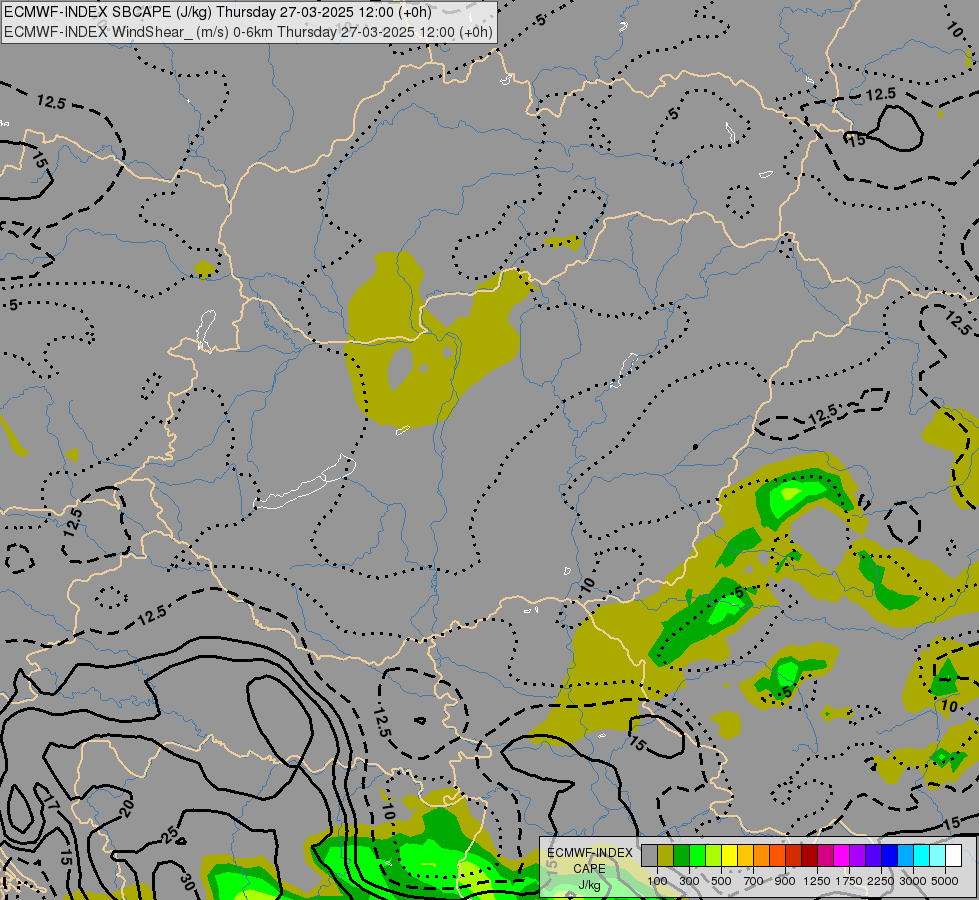Image resolution: width=979 pixels, height=900 pixels.
Task: Click the 'ECMWF-INDEX' legend heading
Action: (589, 853)
